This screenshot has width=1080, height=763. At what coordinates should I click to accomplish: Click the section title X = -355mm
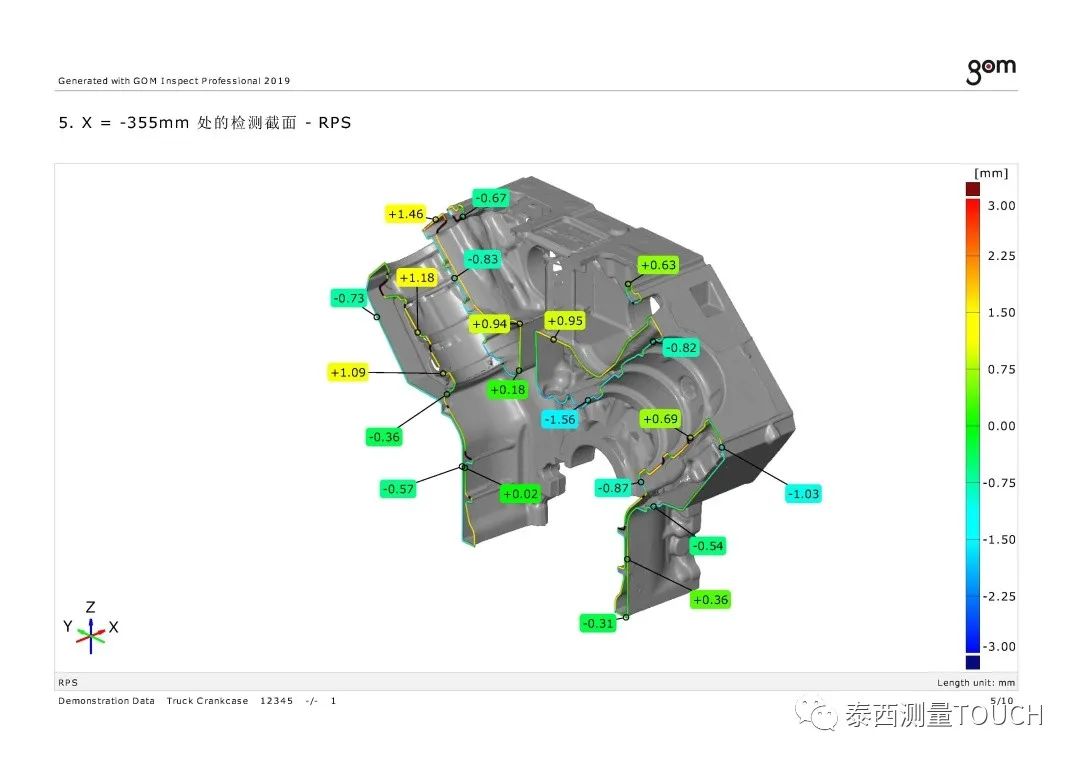(x=205, y=123)
